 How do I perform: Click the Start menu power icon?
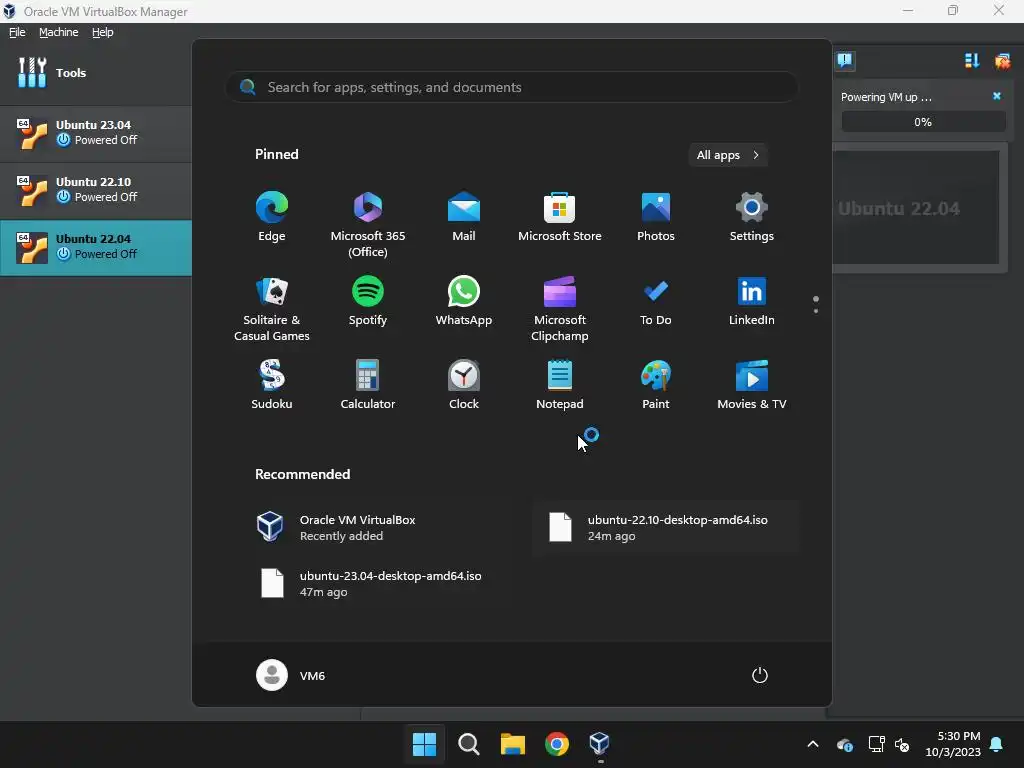tap(760, 675)
